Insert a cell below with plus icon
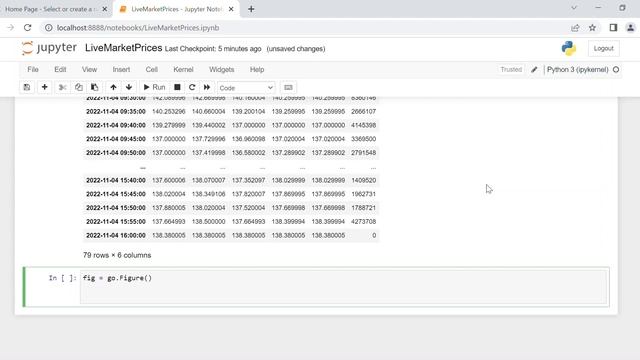The width and height of the screenshot is (640, 360). tap(44, 87)
